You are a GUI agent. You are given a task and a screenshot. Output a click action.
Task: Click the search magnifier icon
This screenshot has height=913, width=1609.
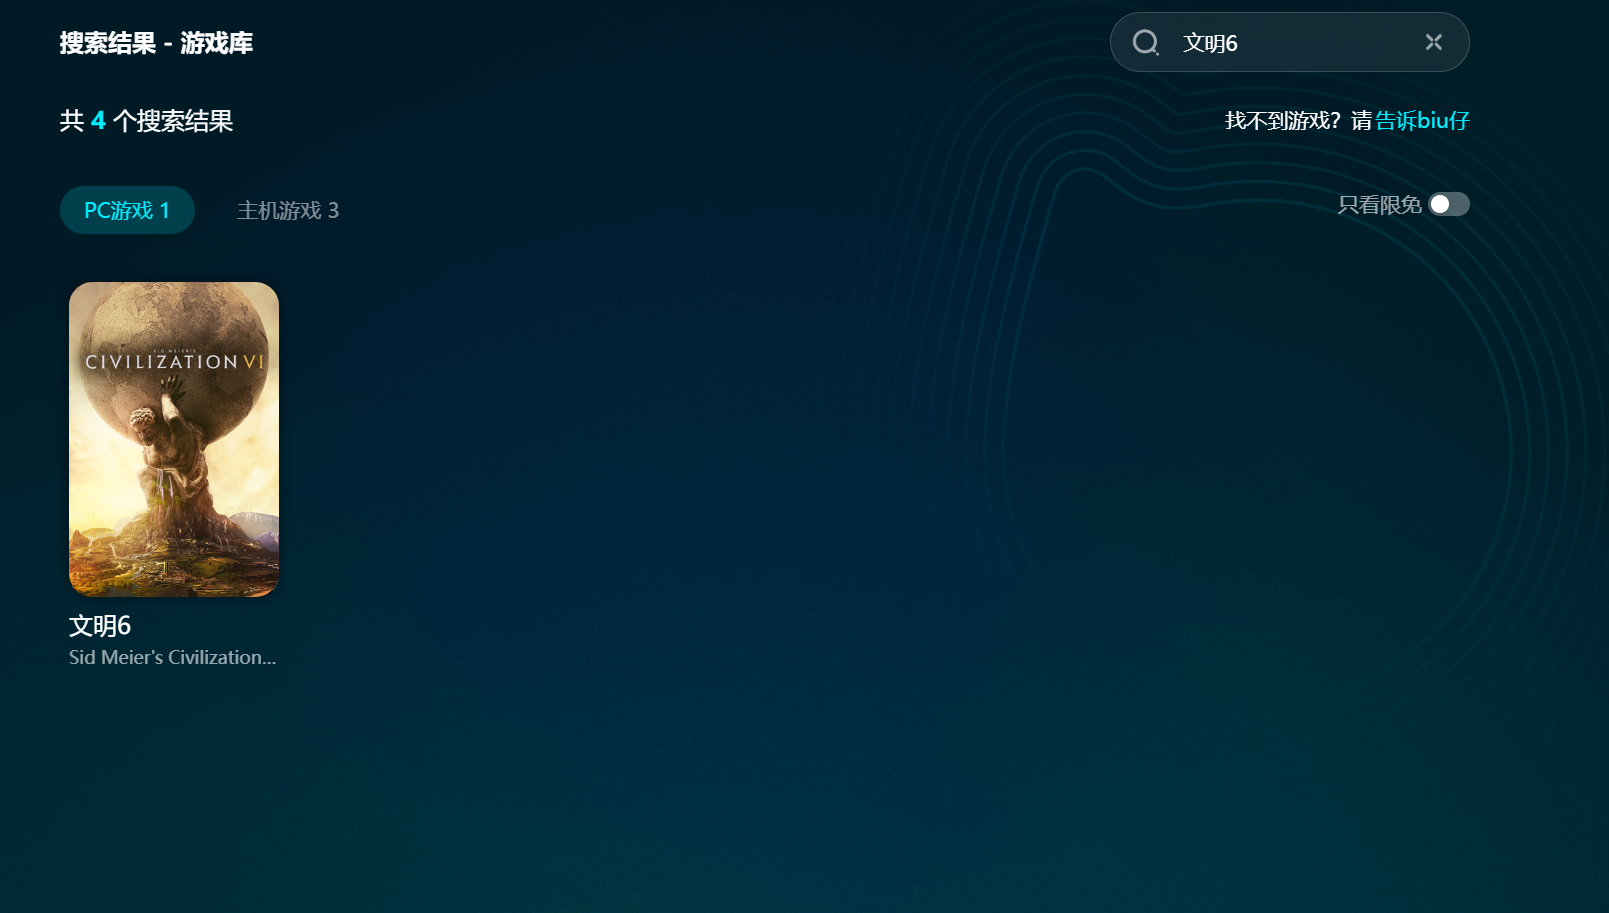pyautogui.click(x=1145, y=42)
